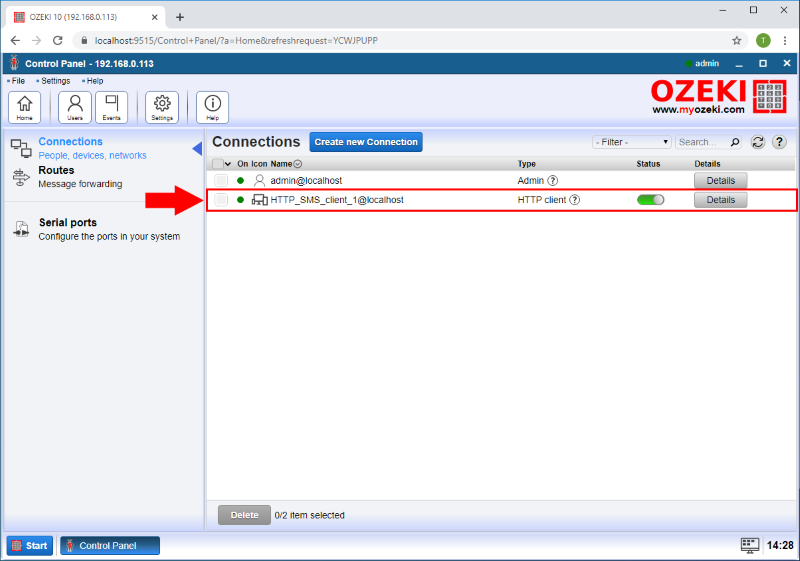Viewport: 800px width, 561px height.
Task: Click the Search input field
Action: click(702, 142)
